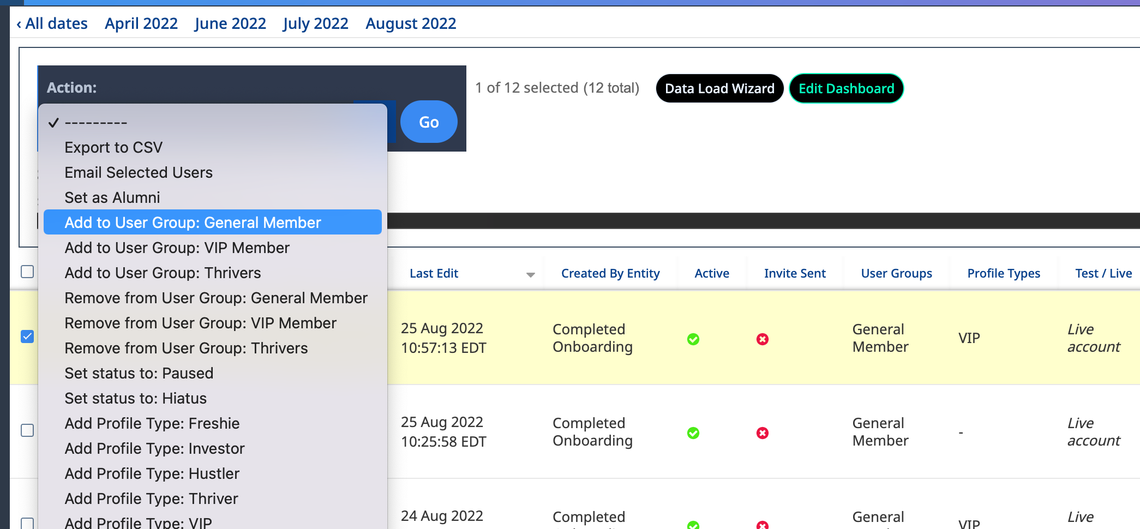The height and width of the screenshot is (529, 1140).
Task: Select Remove from User Group: General Member
Action: click(x=212, y=298)
